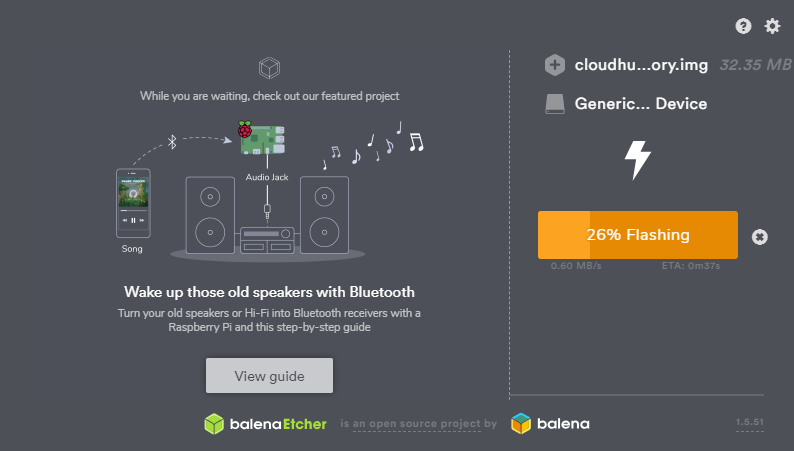
Task: Click the plus hexagon image icon
Action: pos(554,65)
